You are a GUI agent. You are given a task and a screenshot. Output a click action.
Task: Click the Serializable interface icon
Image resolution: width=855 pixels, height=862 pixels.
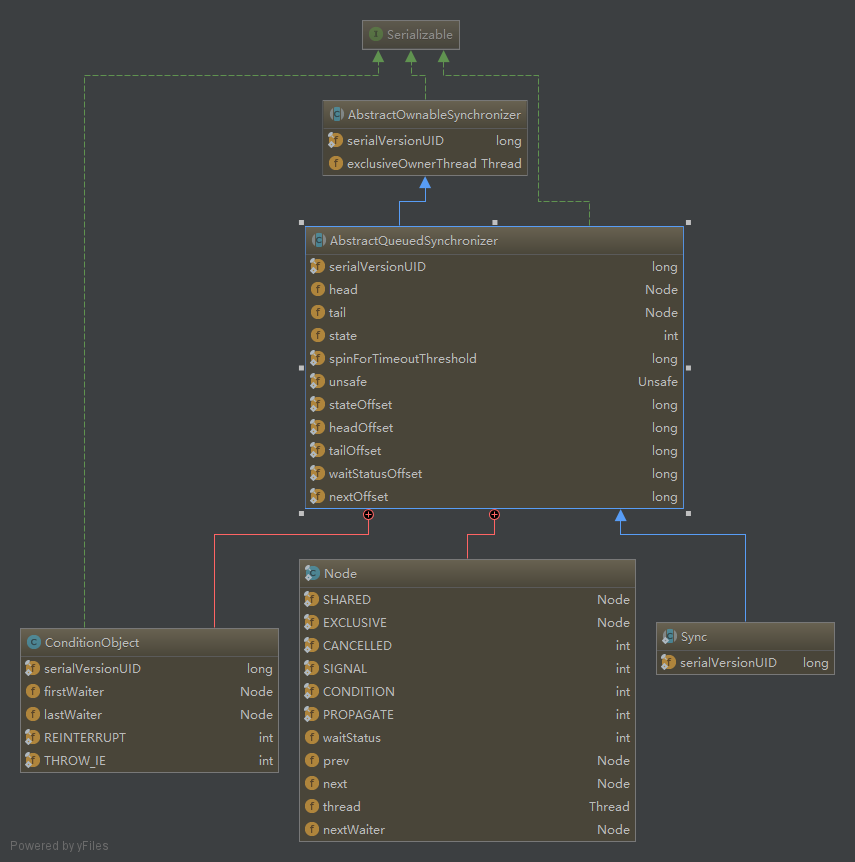(376, 34)
